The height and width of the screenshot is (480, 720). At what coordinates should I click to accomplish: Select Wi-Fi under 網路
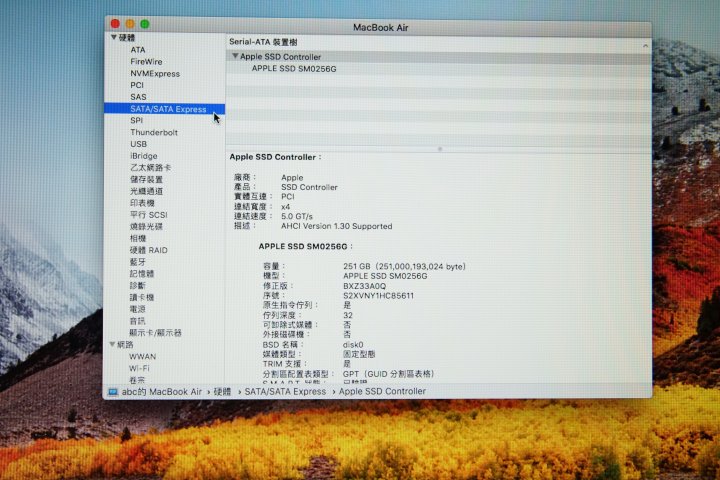[x=139, y=368]
